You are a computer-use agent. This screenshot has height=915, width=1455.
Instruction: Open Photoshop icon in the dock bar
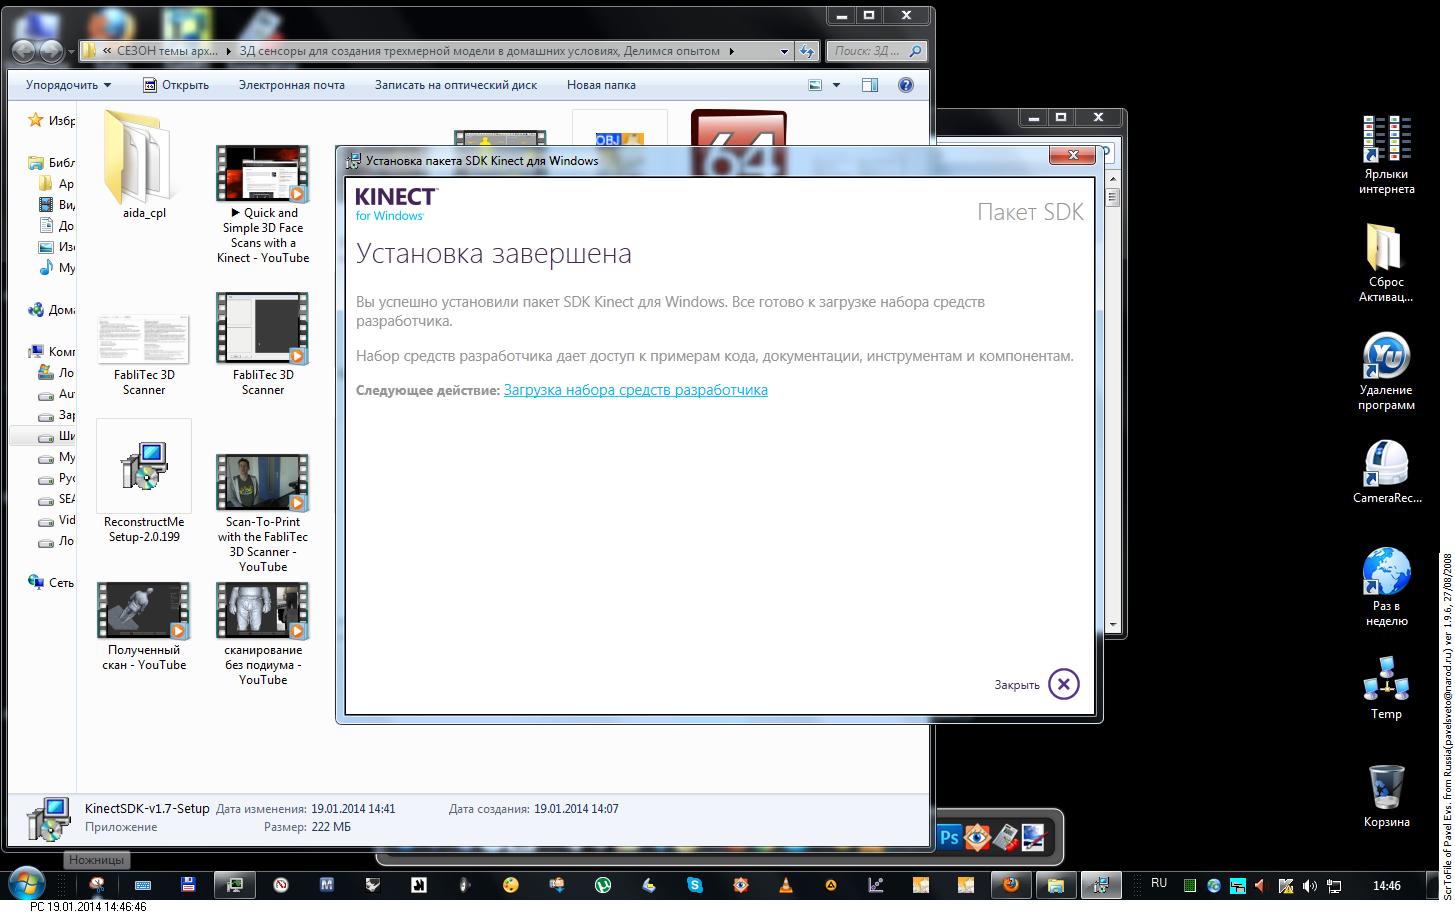click(x=949, y=837)
